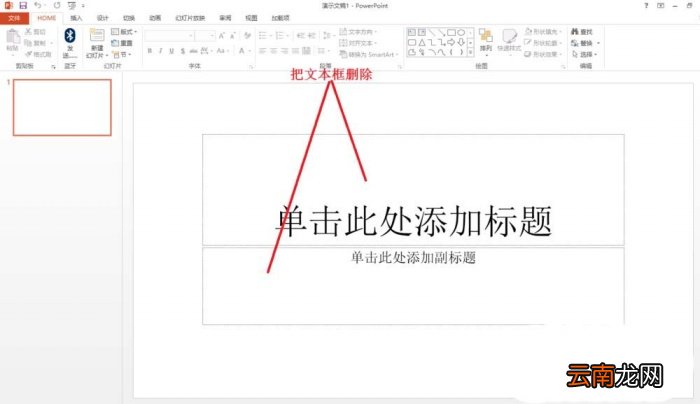Open the Replace (替换) command
The image size is (700, 404).
[x=585, y=43]
